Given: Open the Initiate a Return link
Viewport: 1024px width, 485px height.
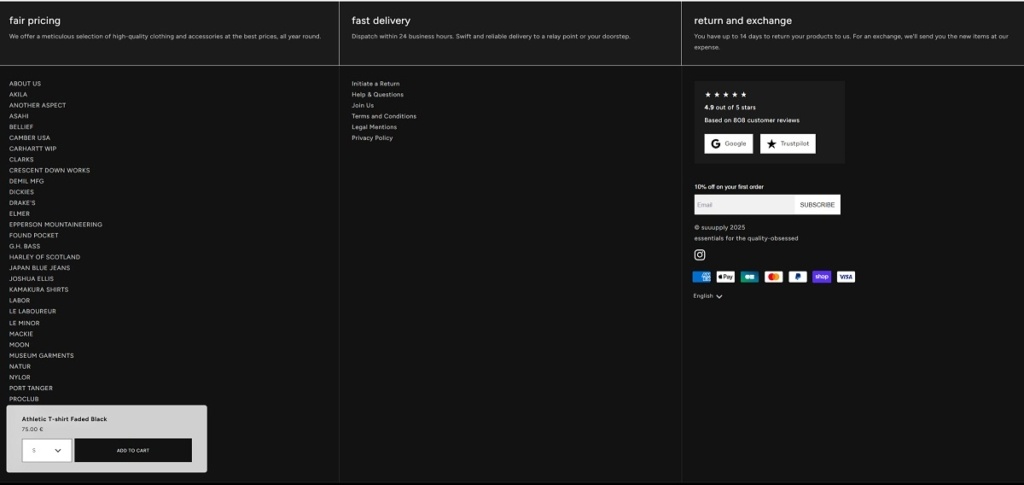Looking at the screenshot, I should pos(376,84).
